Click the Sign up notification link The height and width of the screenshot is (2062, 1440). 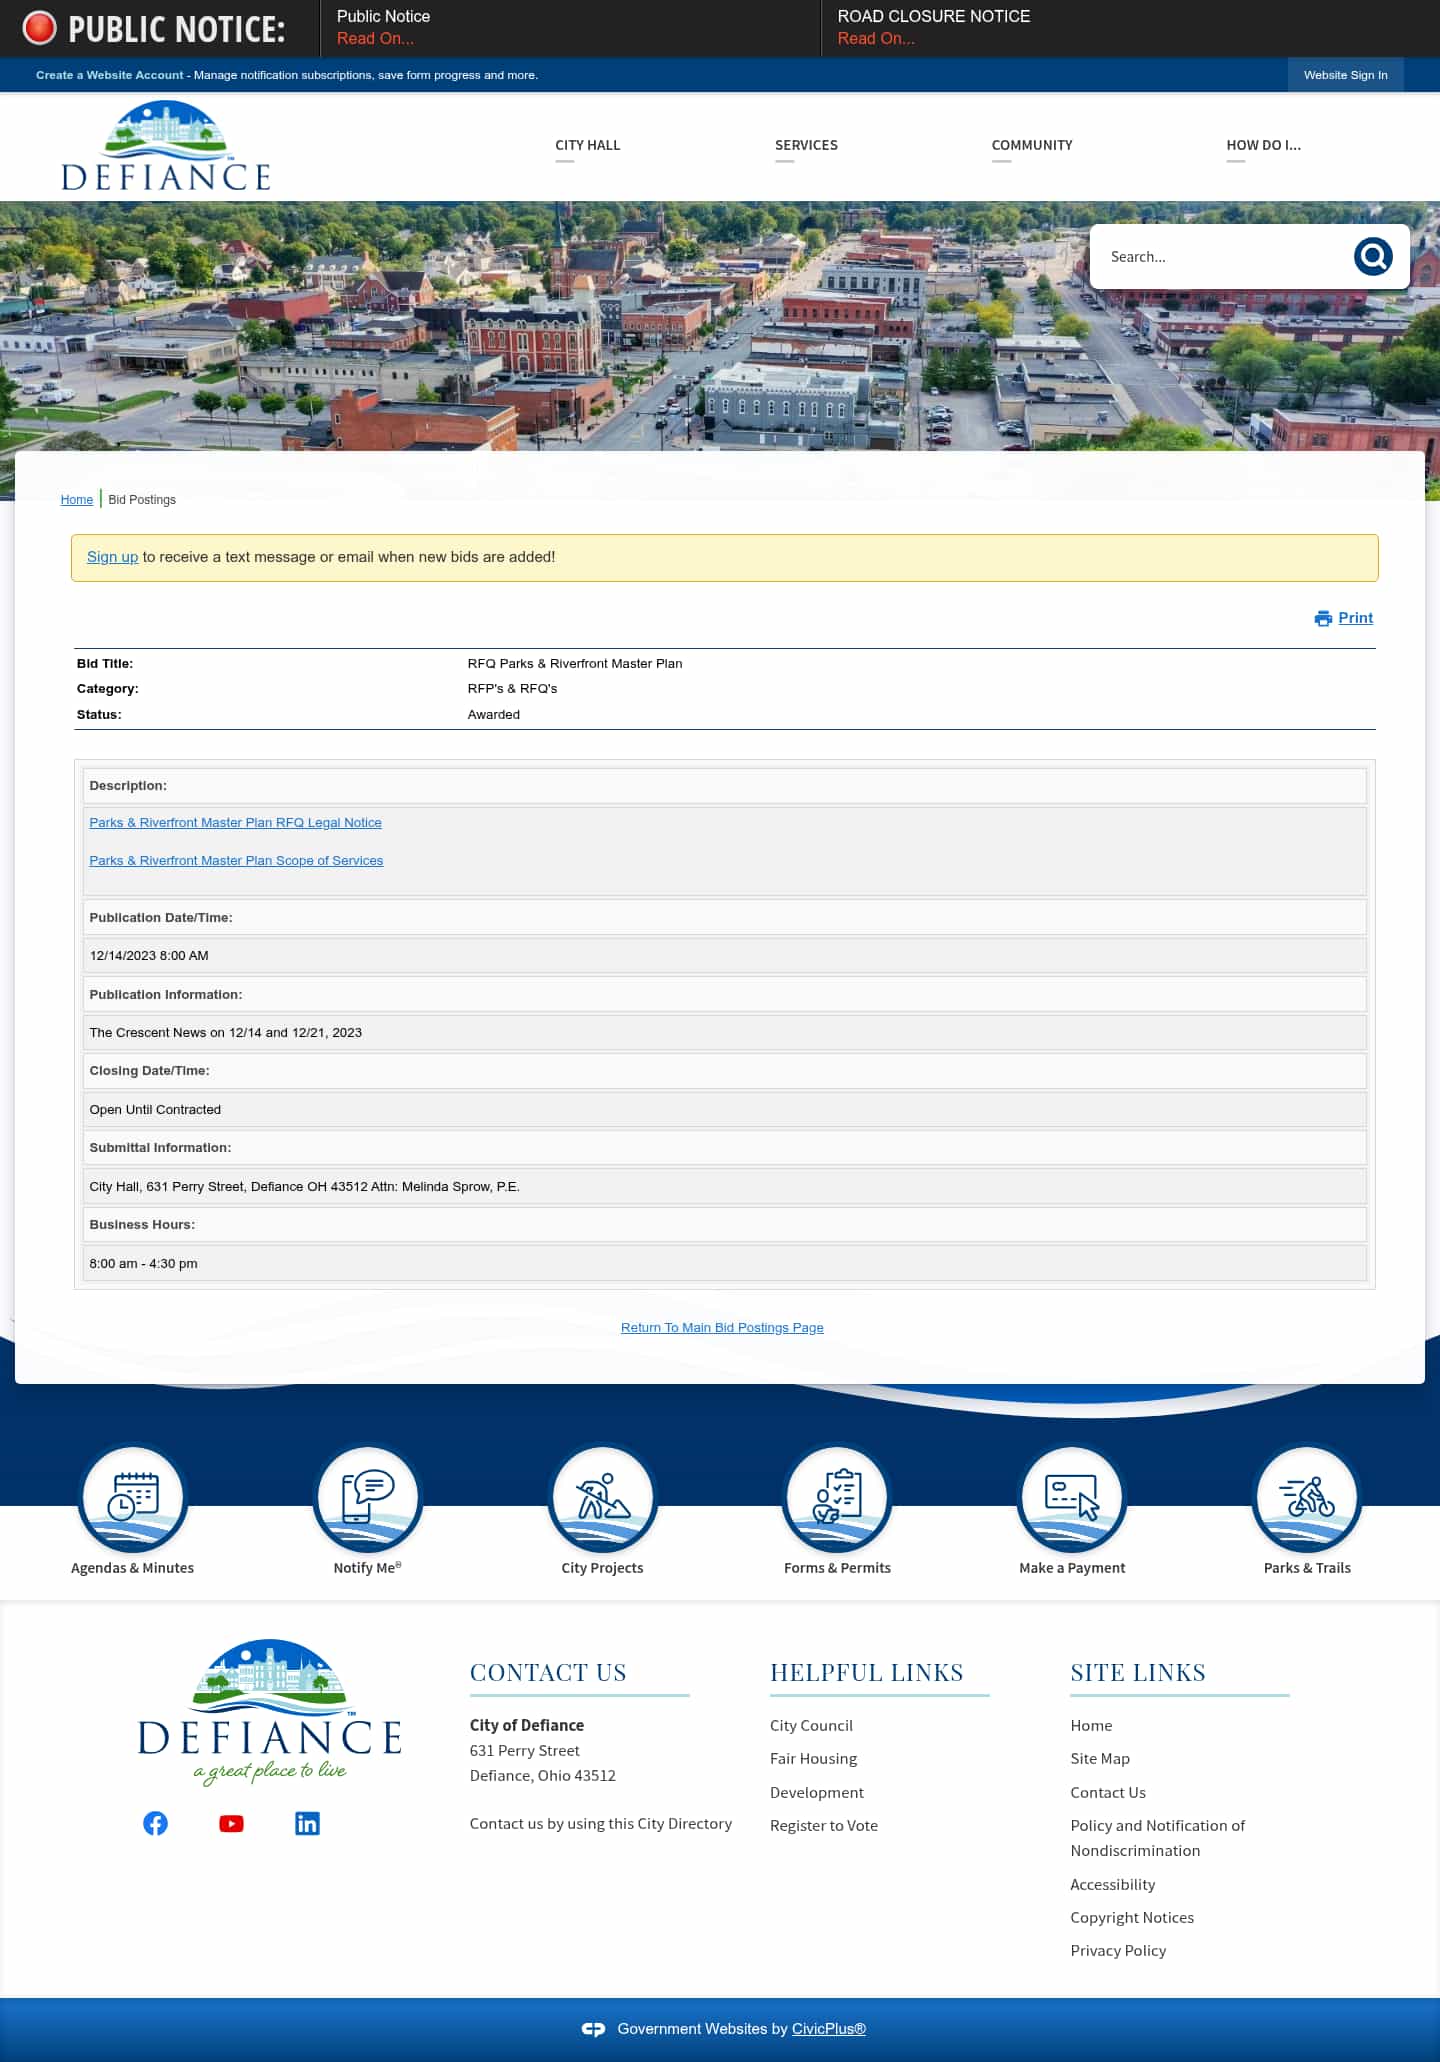pos(112,557)
